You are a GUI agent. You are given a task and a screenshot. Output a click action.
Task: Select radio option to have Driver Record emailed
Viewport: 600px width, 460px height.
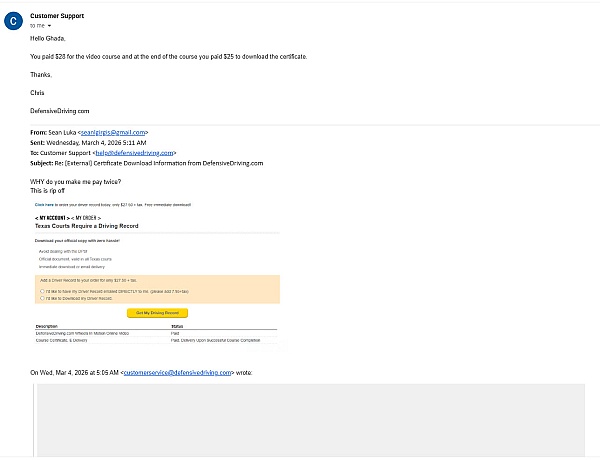click(42, 291)
